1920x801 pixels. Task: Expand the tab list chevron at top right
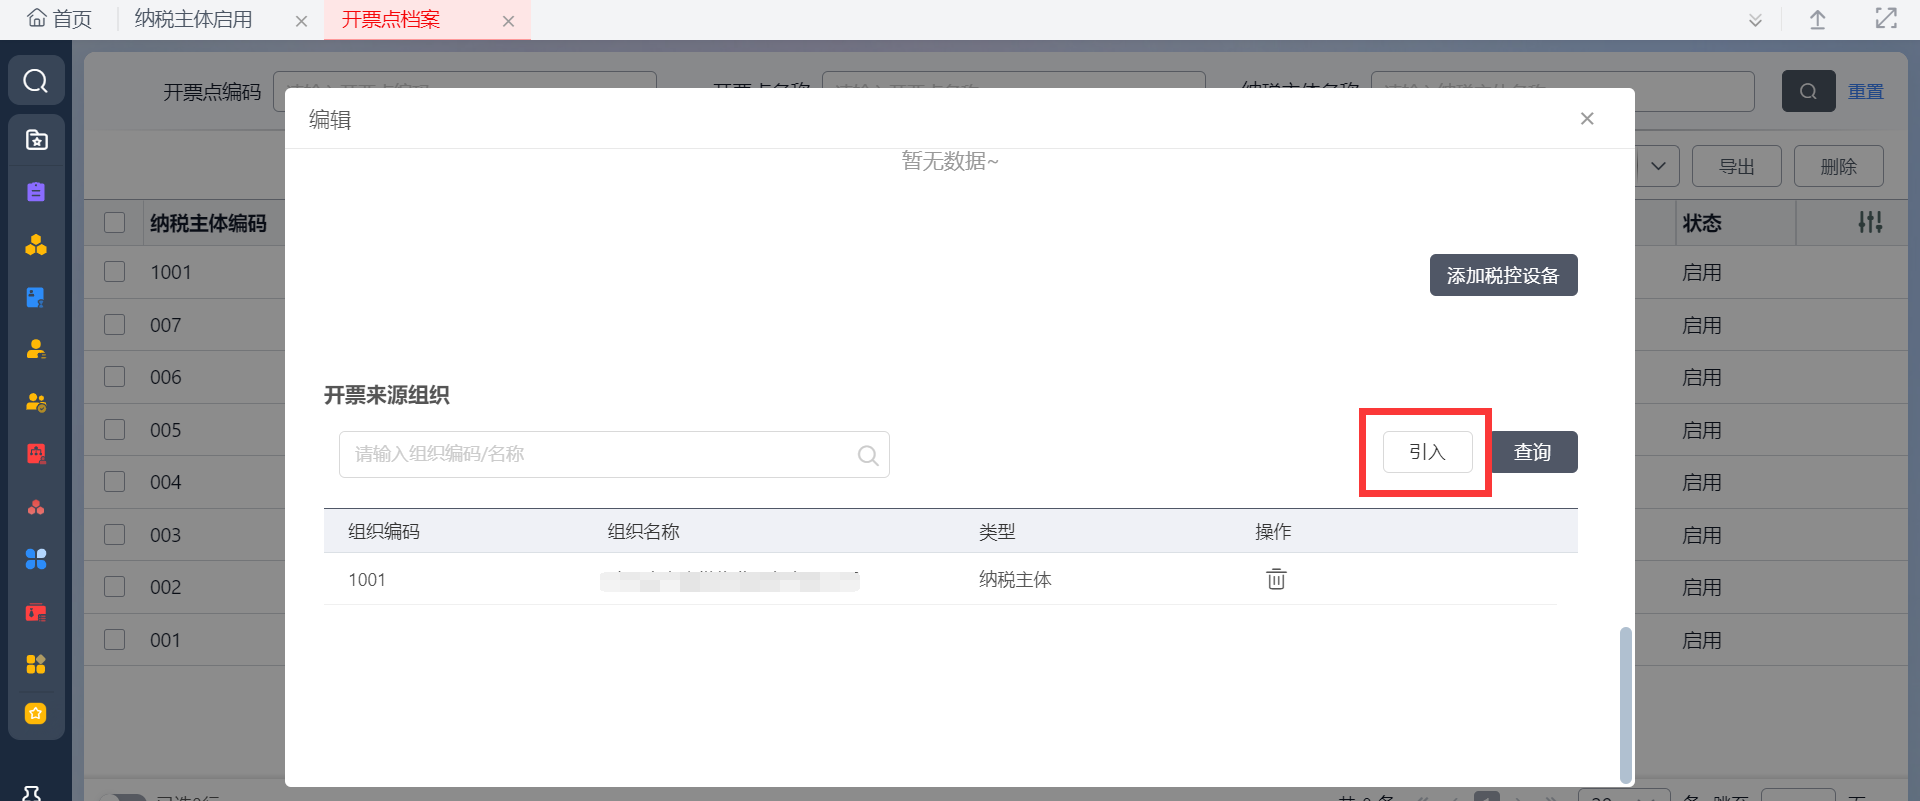[x=1755, y=20]
